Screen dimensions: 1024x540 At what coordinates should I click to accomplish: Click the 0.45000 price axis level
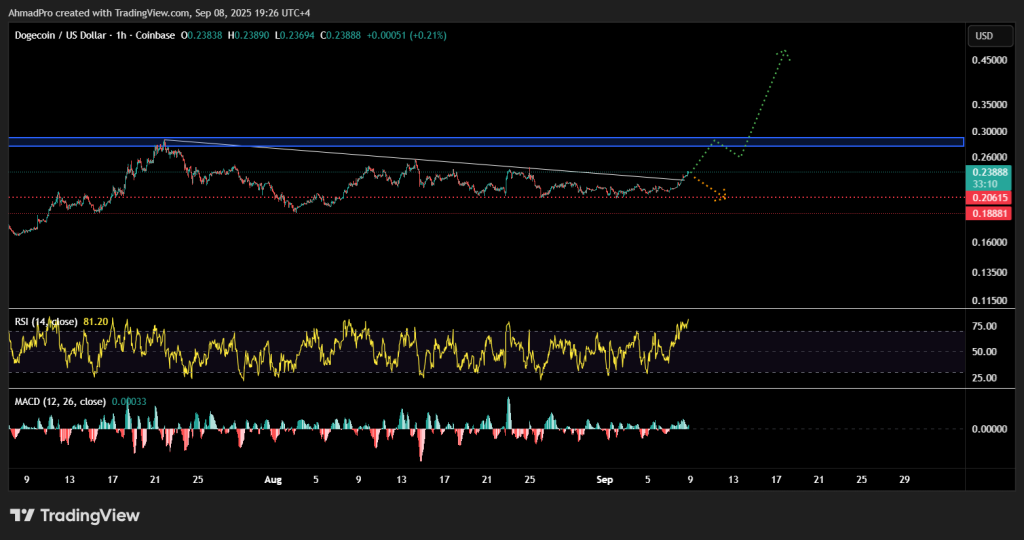click(988, 60)
